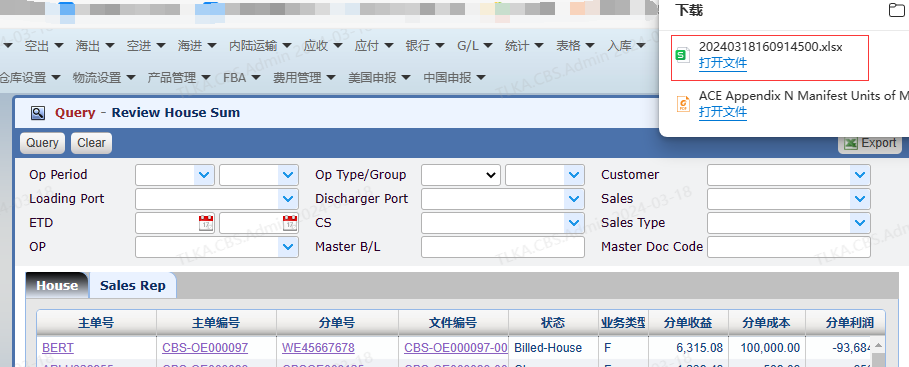Open first ETD calendar picker

click(206, 223)
